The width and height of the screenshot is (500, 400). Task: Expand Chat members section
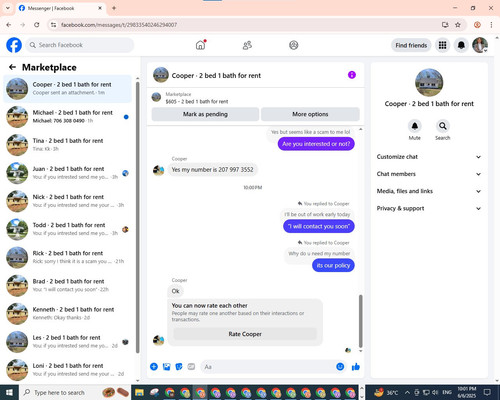429,174
